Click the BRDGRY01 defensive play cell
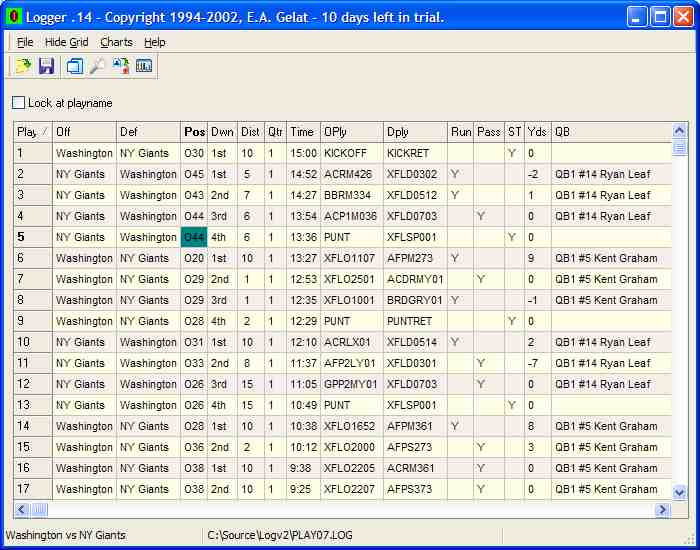 415,300
